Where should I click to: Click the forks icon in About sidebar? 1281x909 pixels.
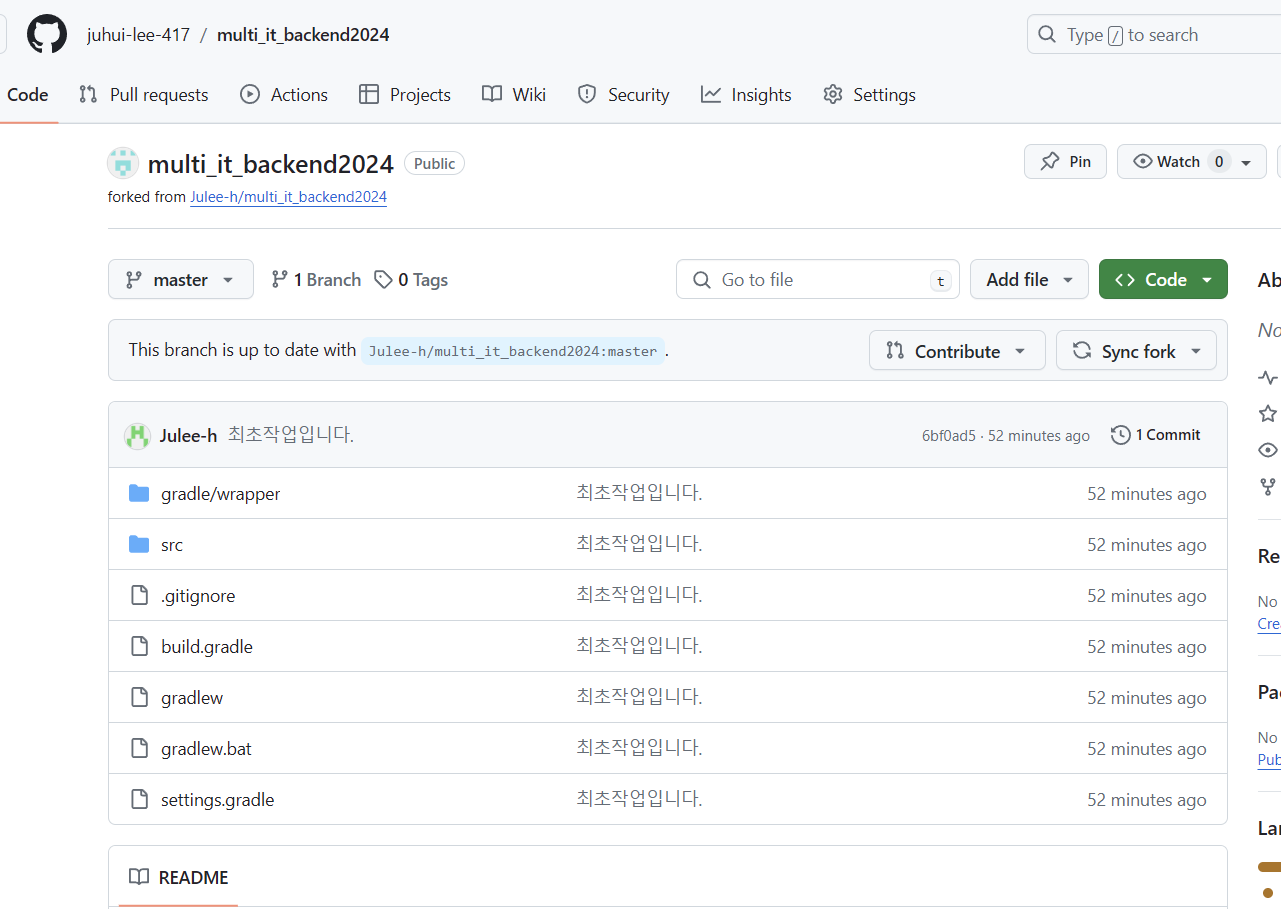[1268, 487]
